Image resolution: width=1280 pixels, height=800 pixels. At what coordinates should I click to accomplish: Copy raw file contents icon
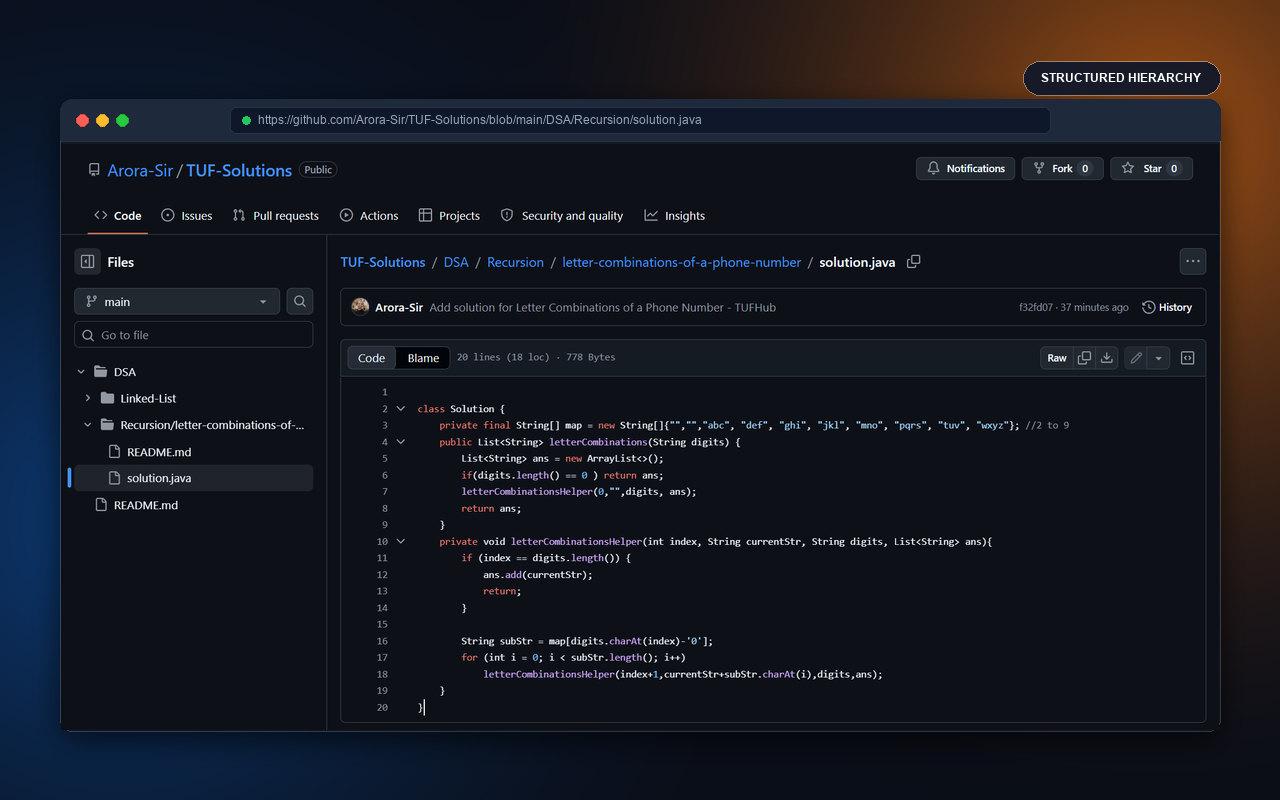(x=1084, y=358)
